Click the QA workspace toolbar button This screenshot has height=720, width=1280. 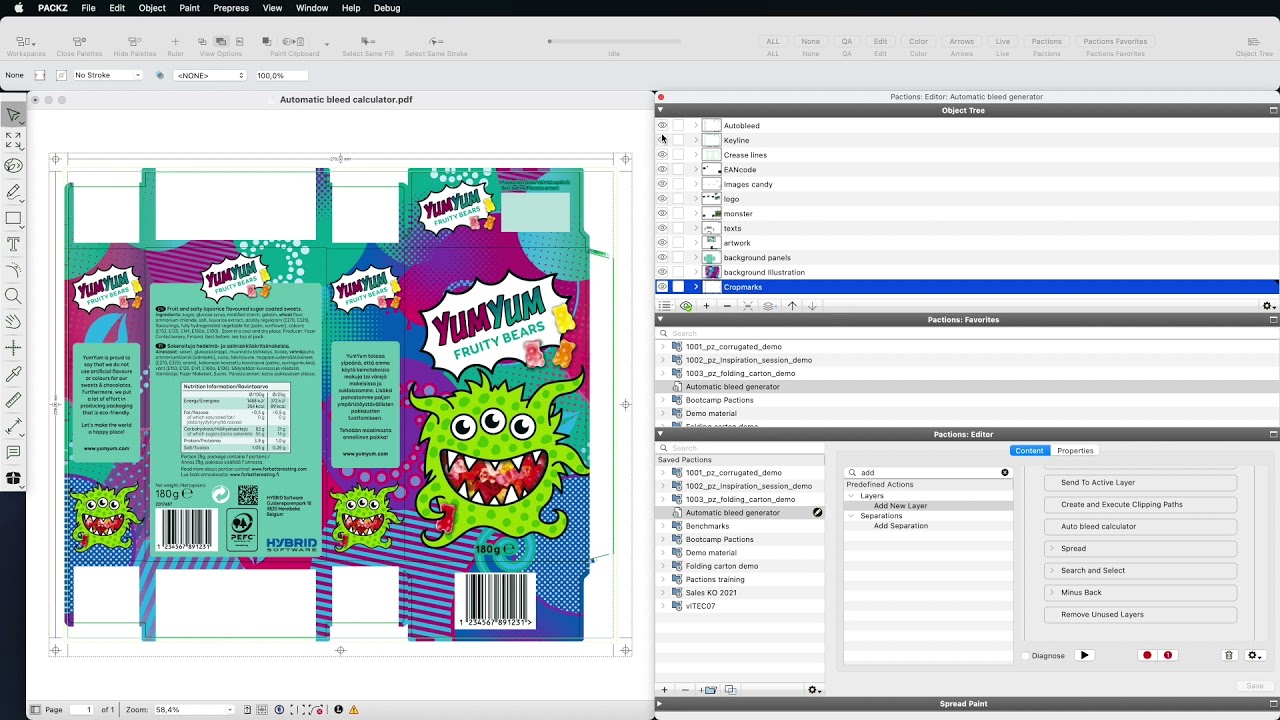[847, 42]
